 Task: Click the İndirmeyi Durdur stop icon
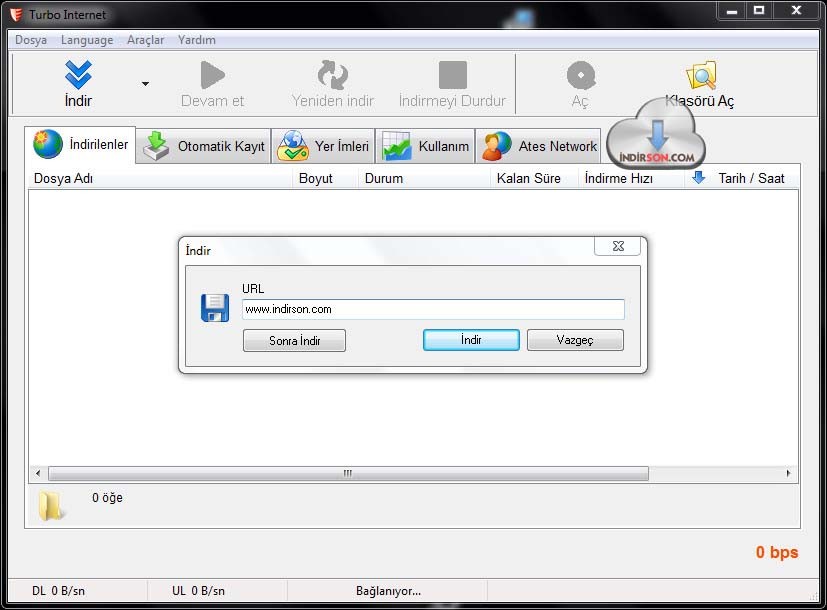453,75
